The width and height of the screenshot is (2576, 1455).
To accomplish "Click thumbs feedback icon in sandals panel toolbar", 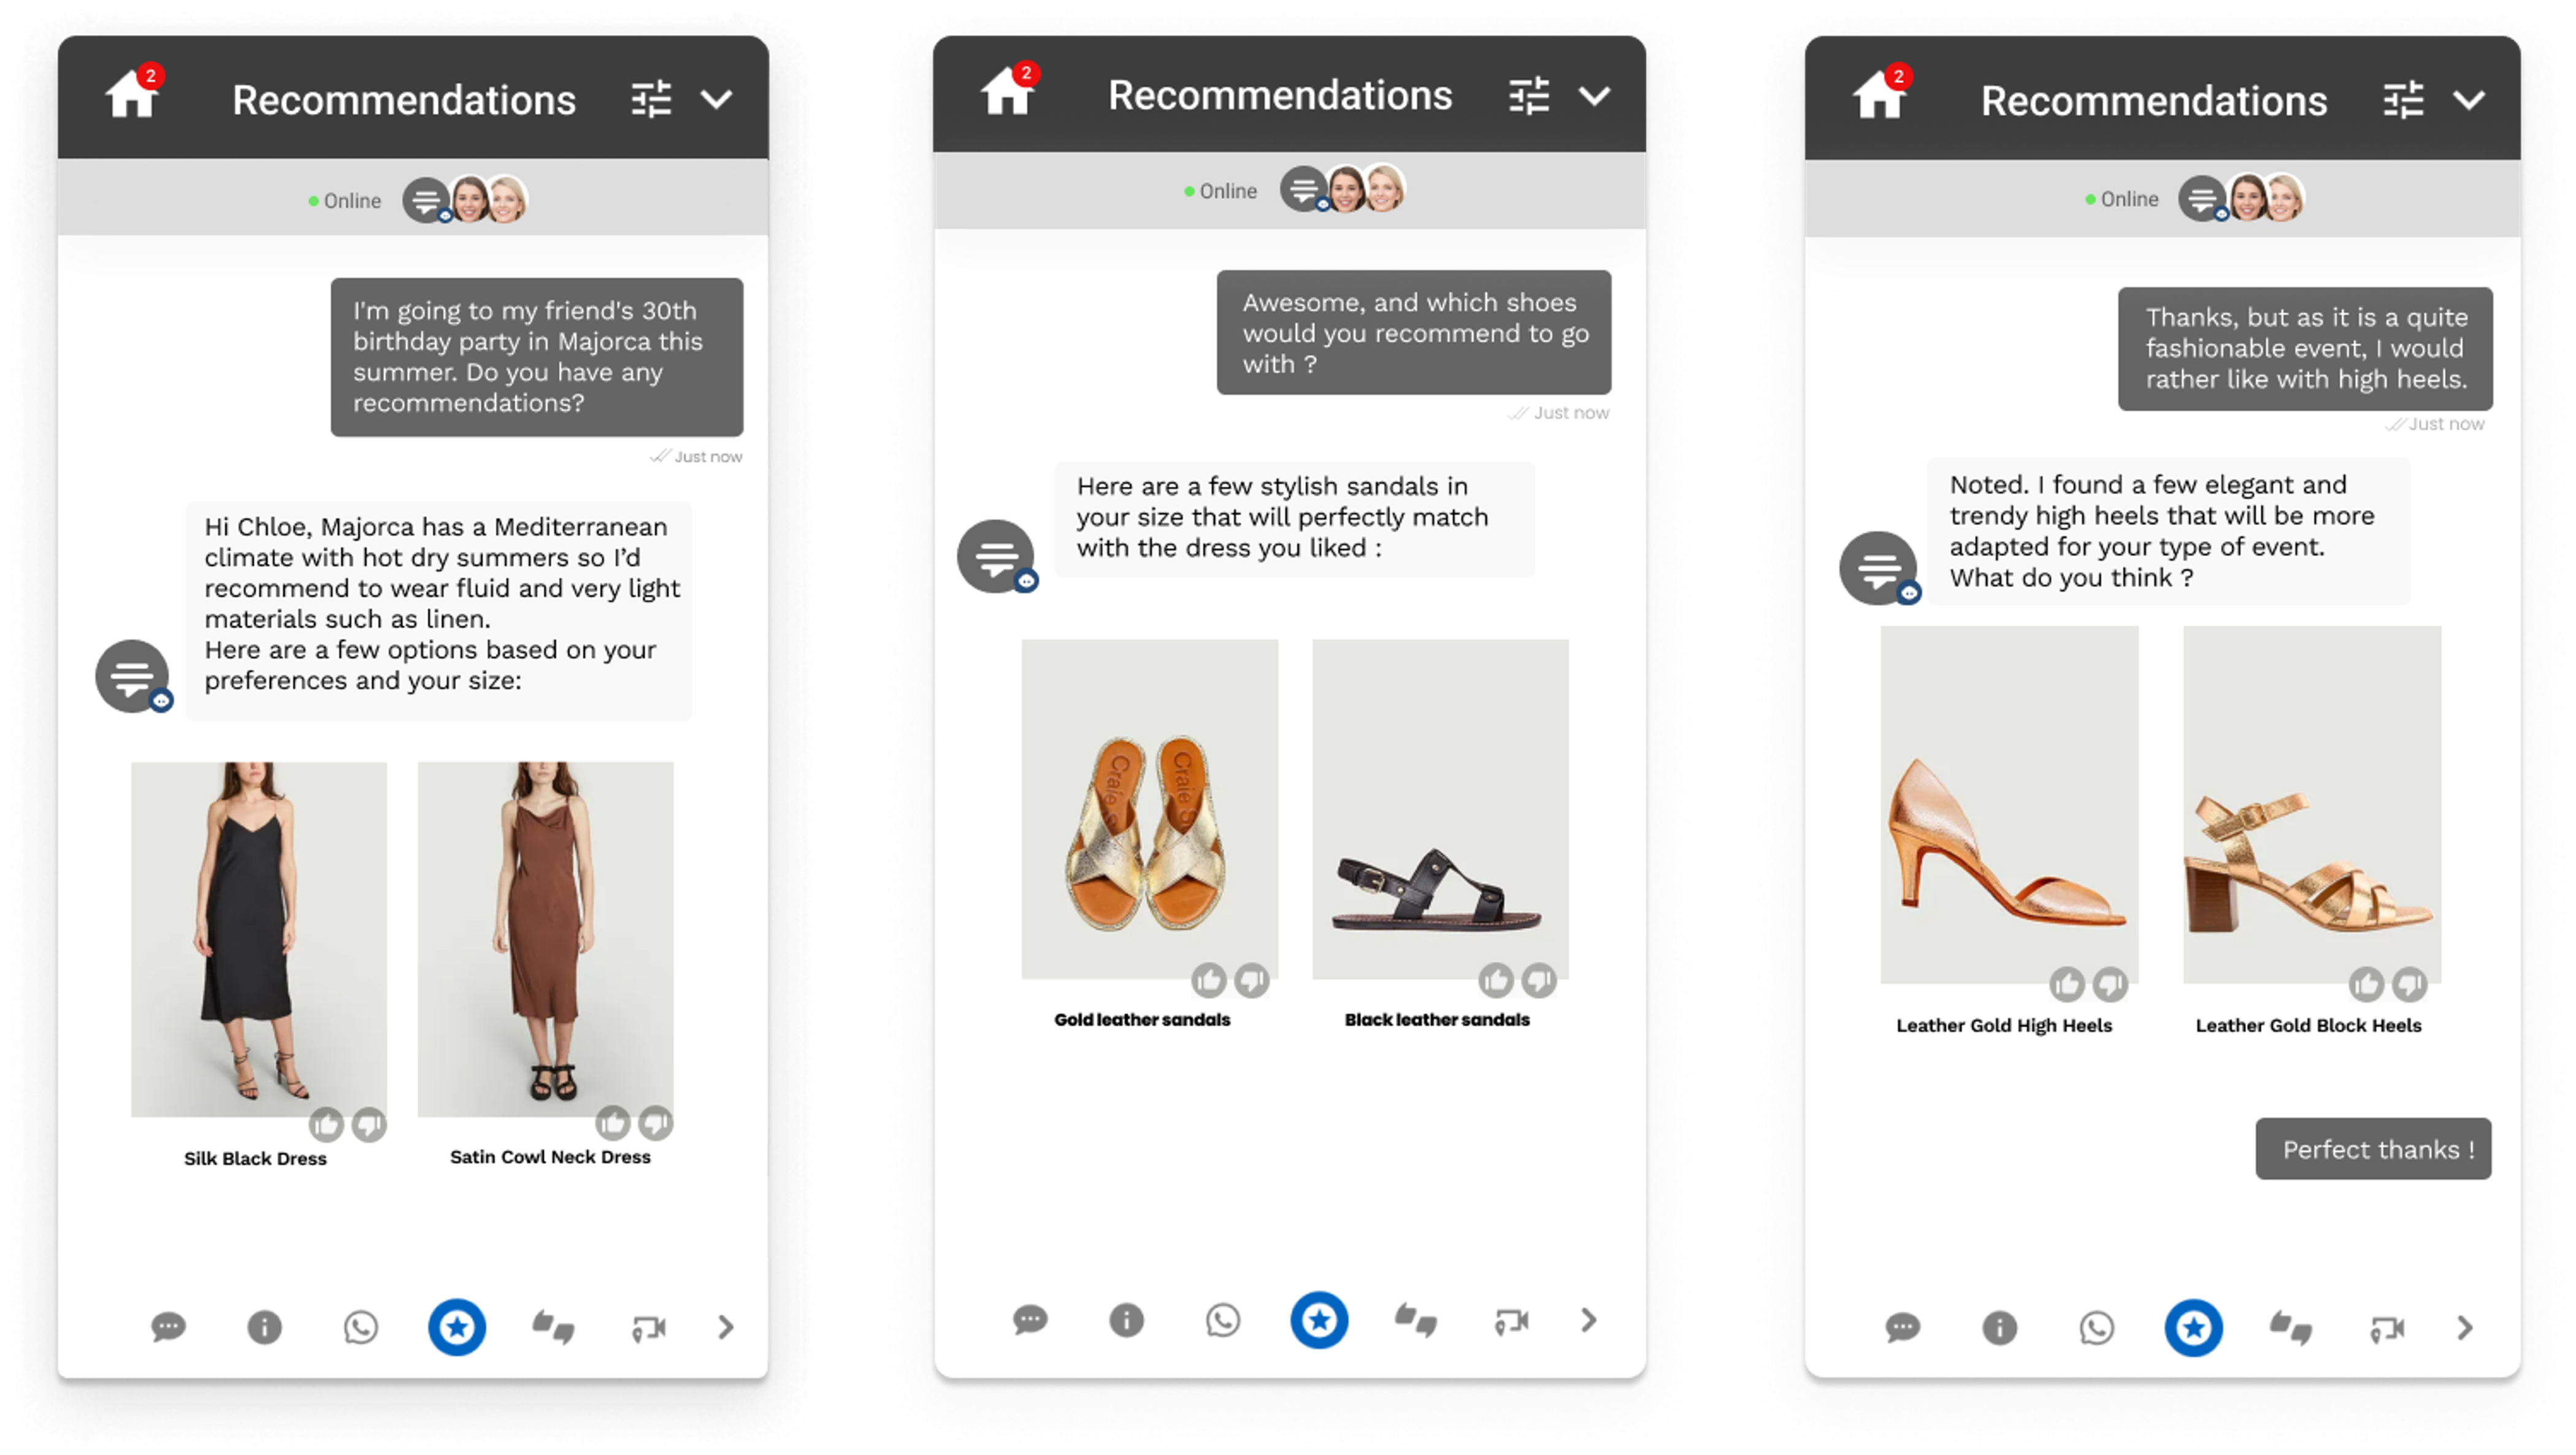I will (x=1415, y=1321).
